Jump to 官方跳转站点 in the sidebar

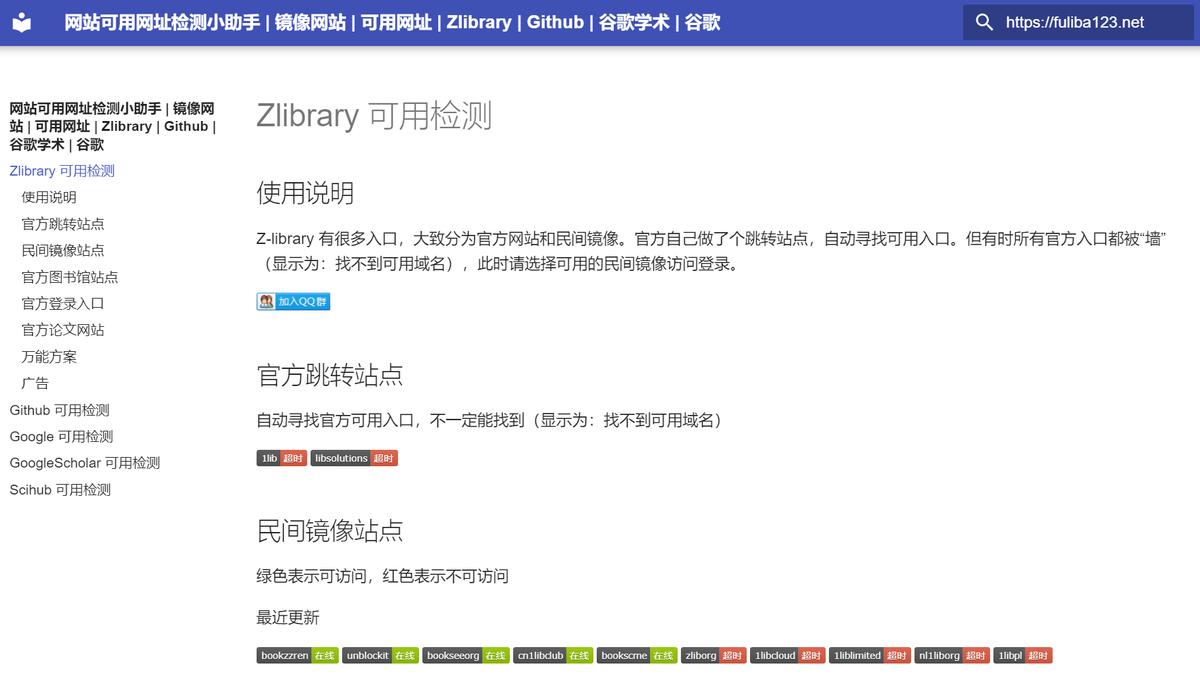pos(63,224)
